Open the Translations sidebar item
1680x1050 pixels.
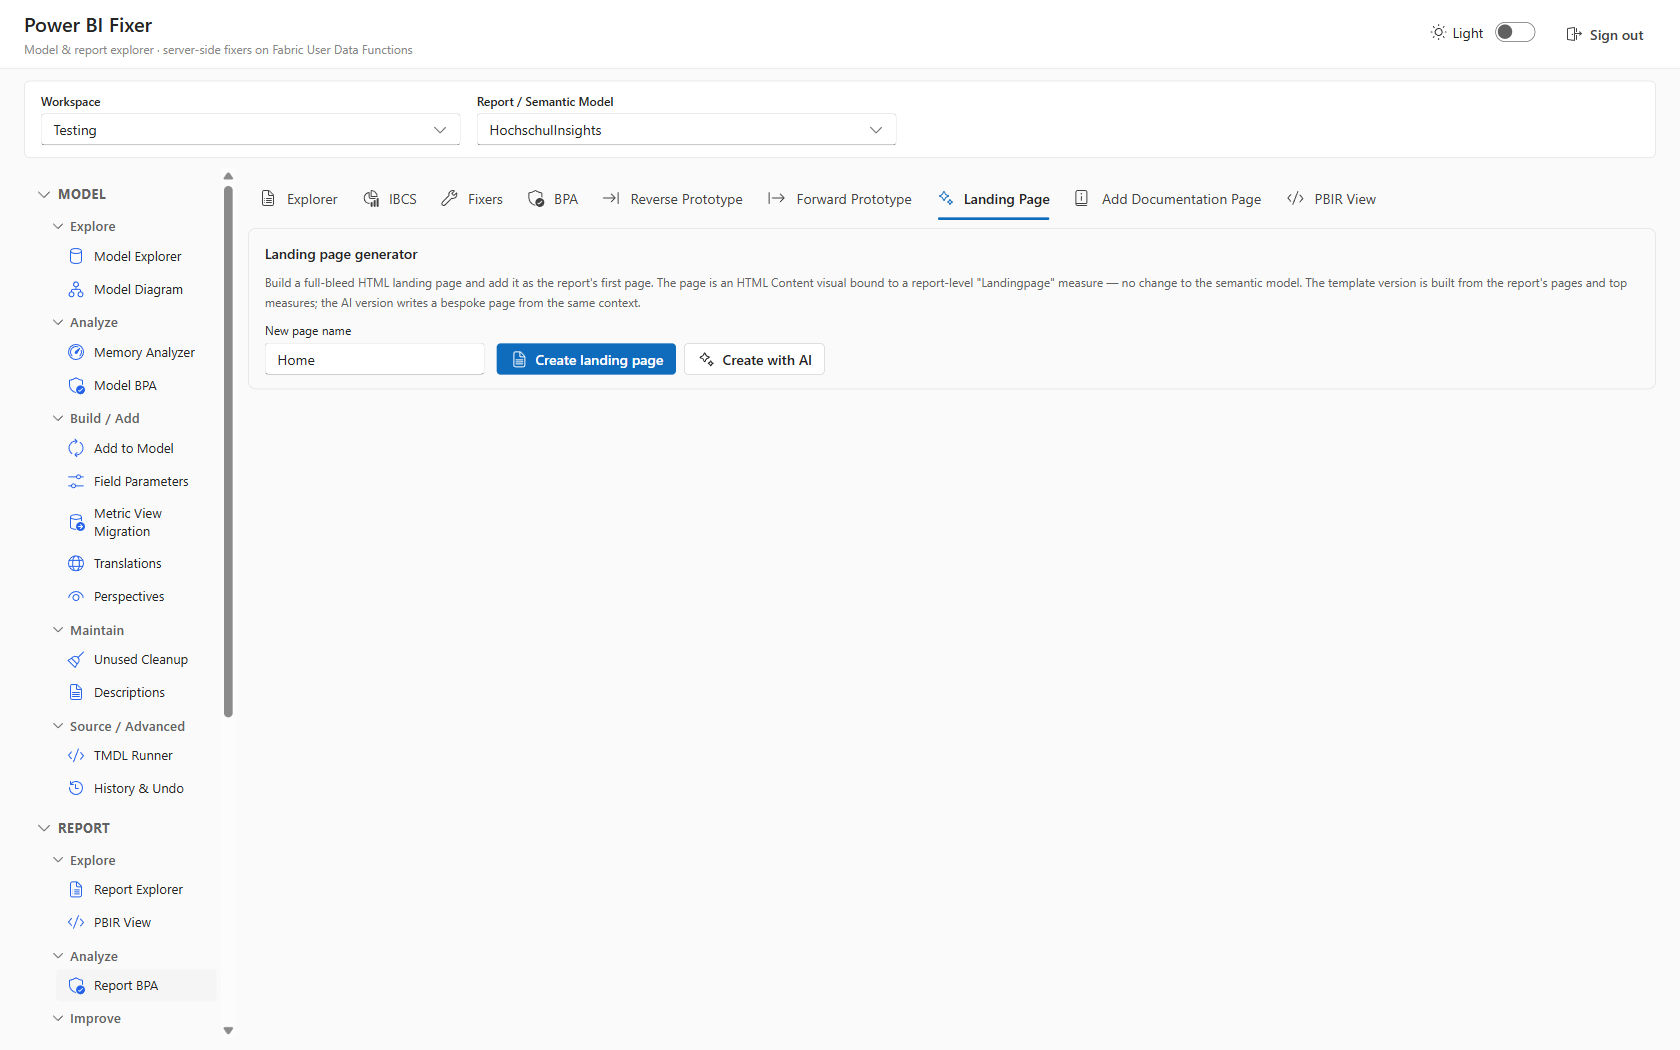tap(137, 563)
